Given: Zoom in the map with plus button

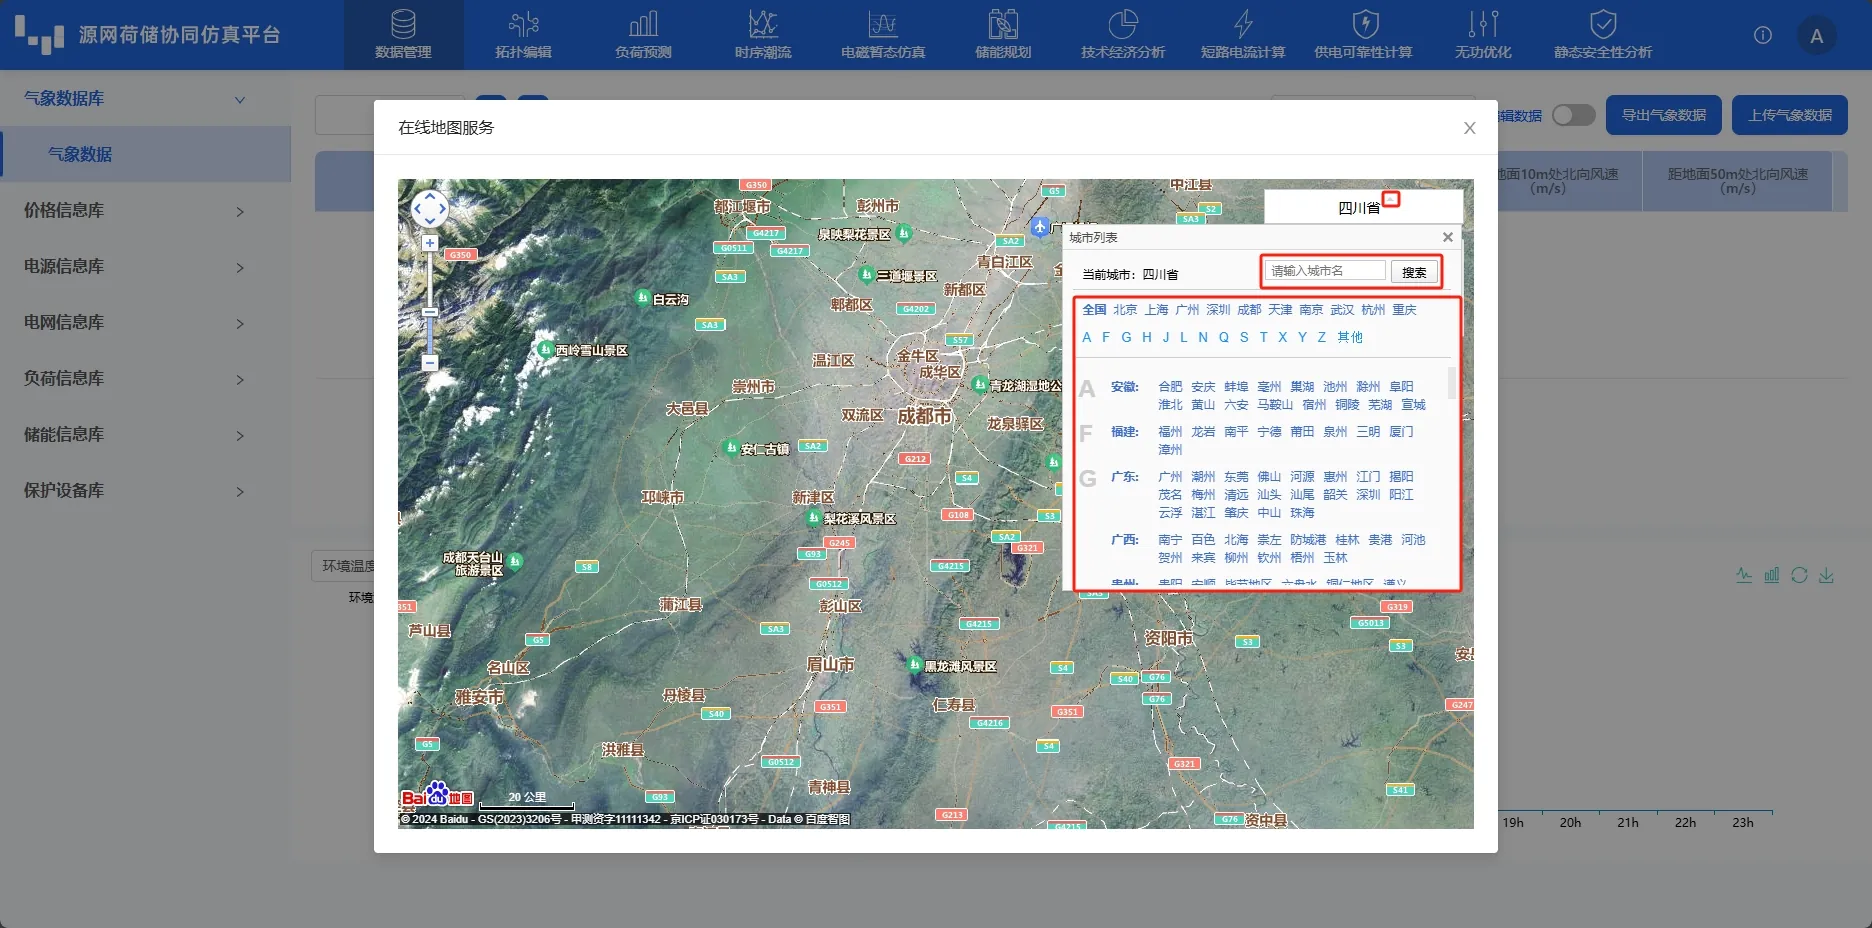Looking at the screenshot, I should click(430, 243).
